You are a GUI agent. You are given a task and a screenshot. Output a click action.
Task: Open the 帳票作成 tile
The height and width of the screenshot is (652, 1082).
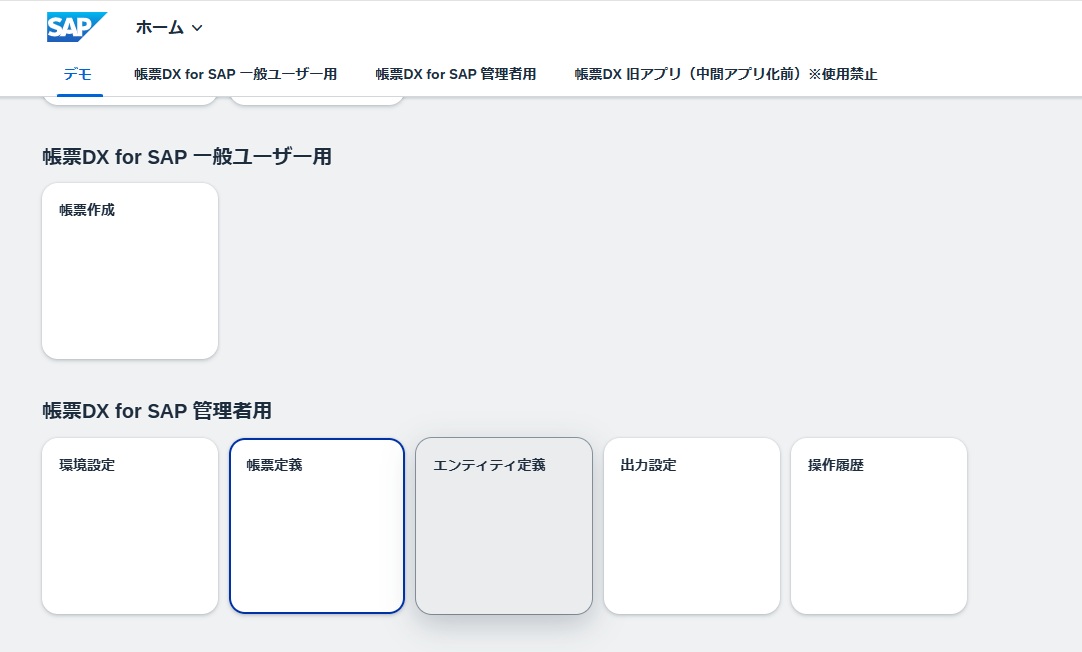click(130, 271)
